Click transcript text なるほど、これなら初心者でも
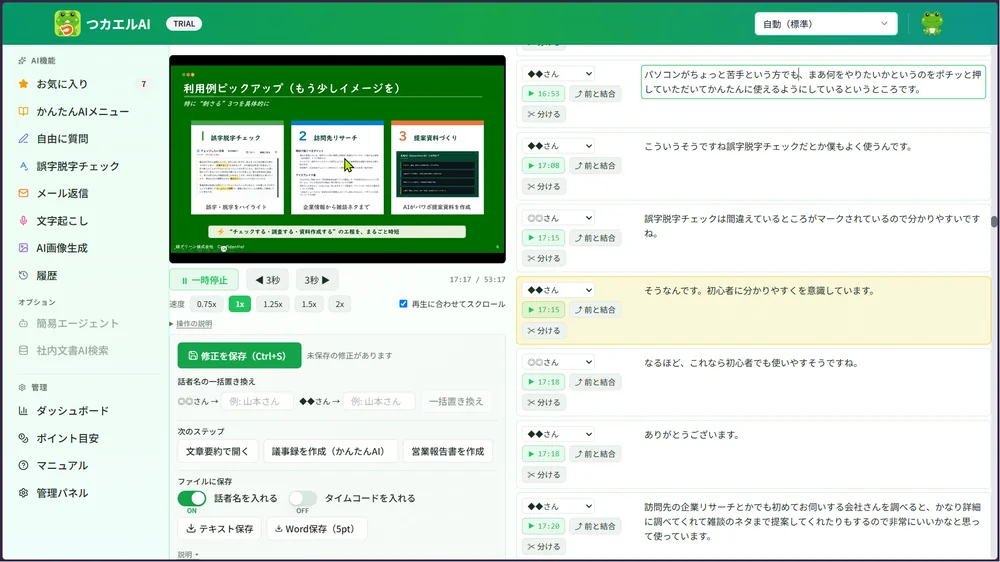 click(751, 363)
